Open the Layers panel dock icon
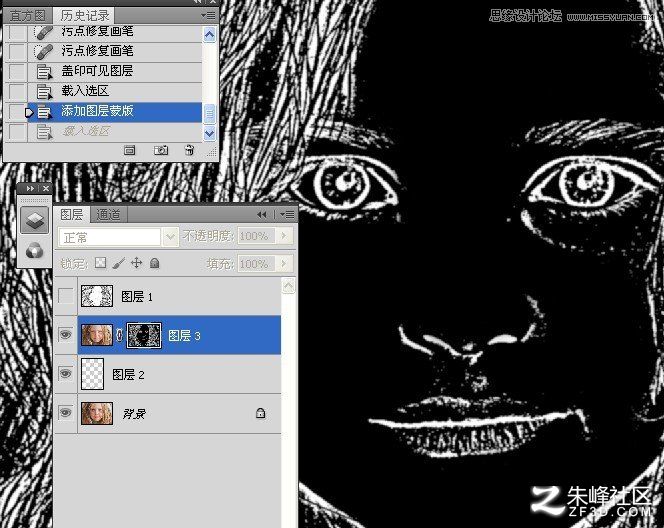 pos(34,220)
